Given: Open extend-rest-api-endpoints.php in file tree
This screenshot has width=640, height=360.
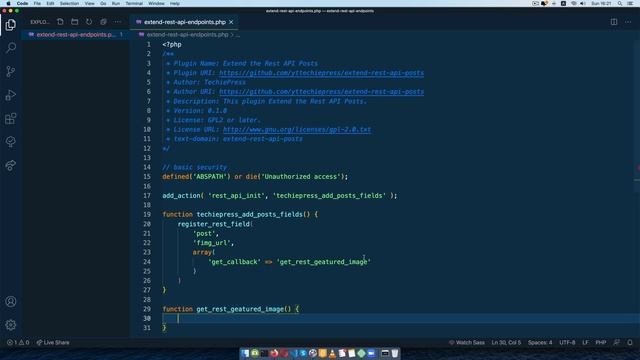Looking at the screenshot, I should point(76,35).
